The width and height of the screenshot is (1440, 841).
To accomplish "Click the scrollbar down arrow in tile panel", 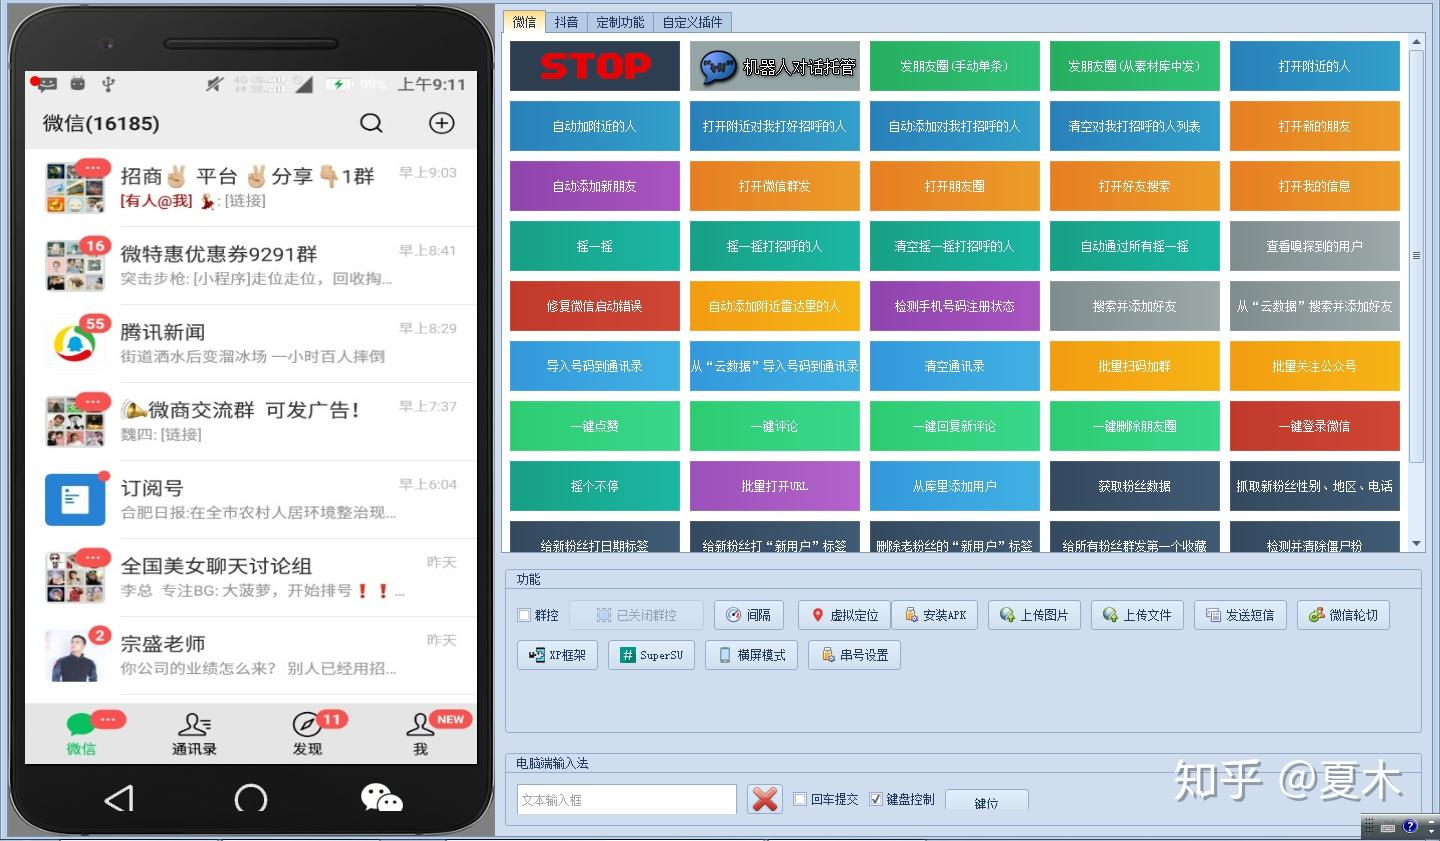I will click(x=1416, y=544).
